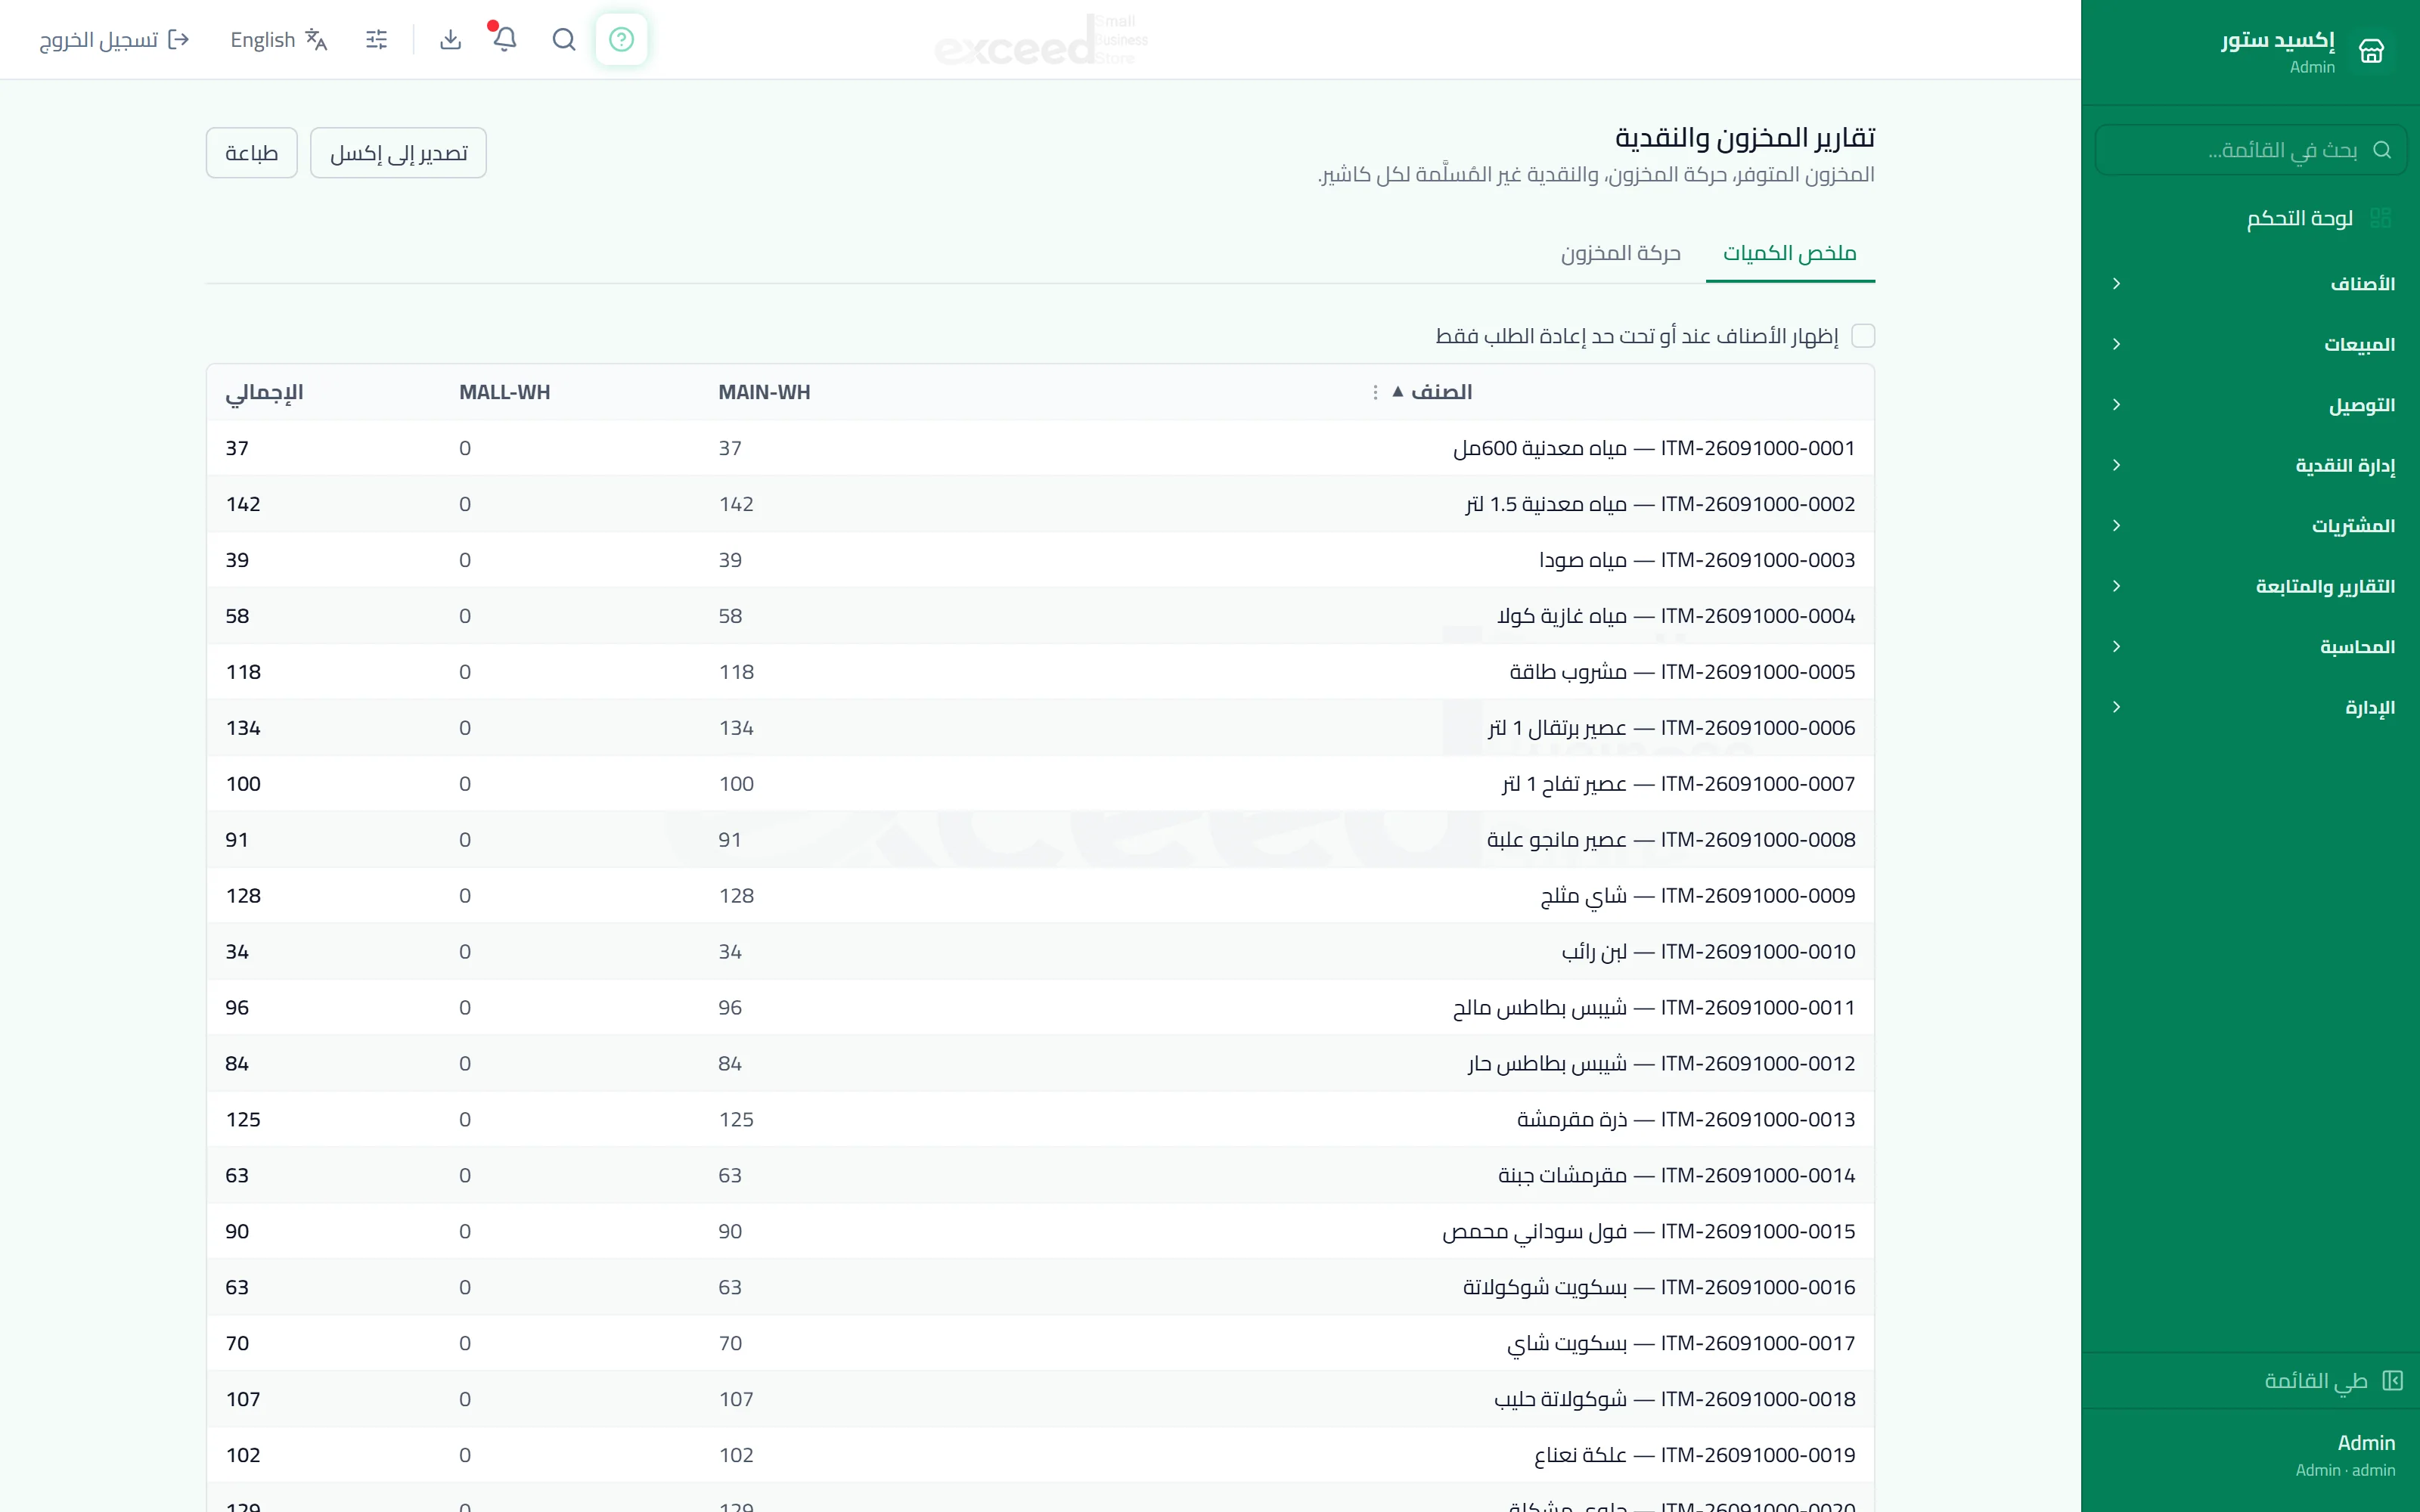
Task: Click the تصدير إلى إكسل button
Action: tap(398, 153)
